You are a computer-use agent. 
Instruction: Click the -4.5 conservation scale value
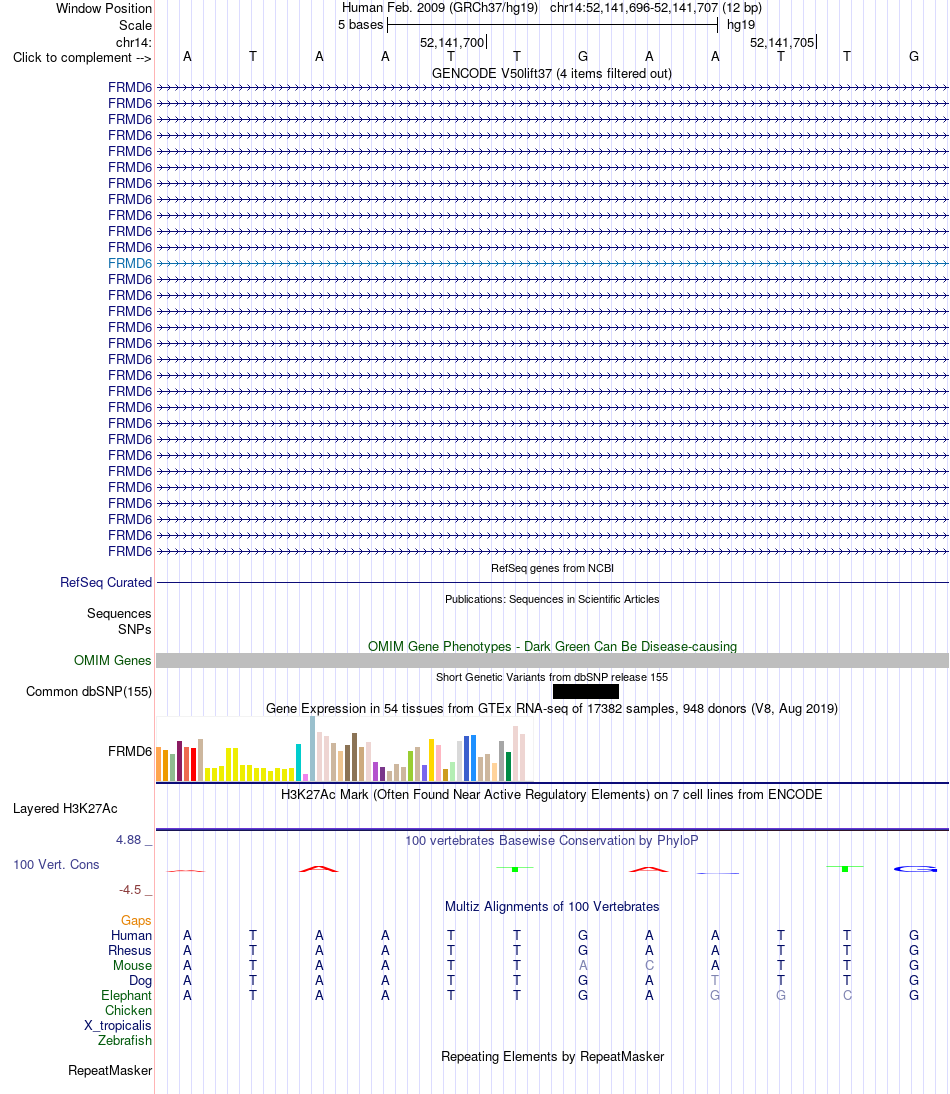click(x=130, y=890)
